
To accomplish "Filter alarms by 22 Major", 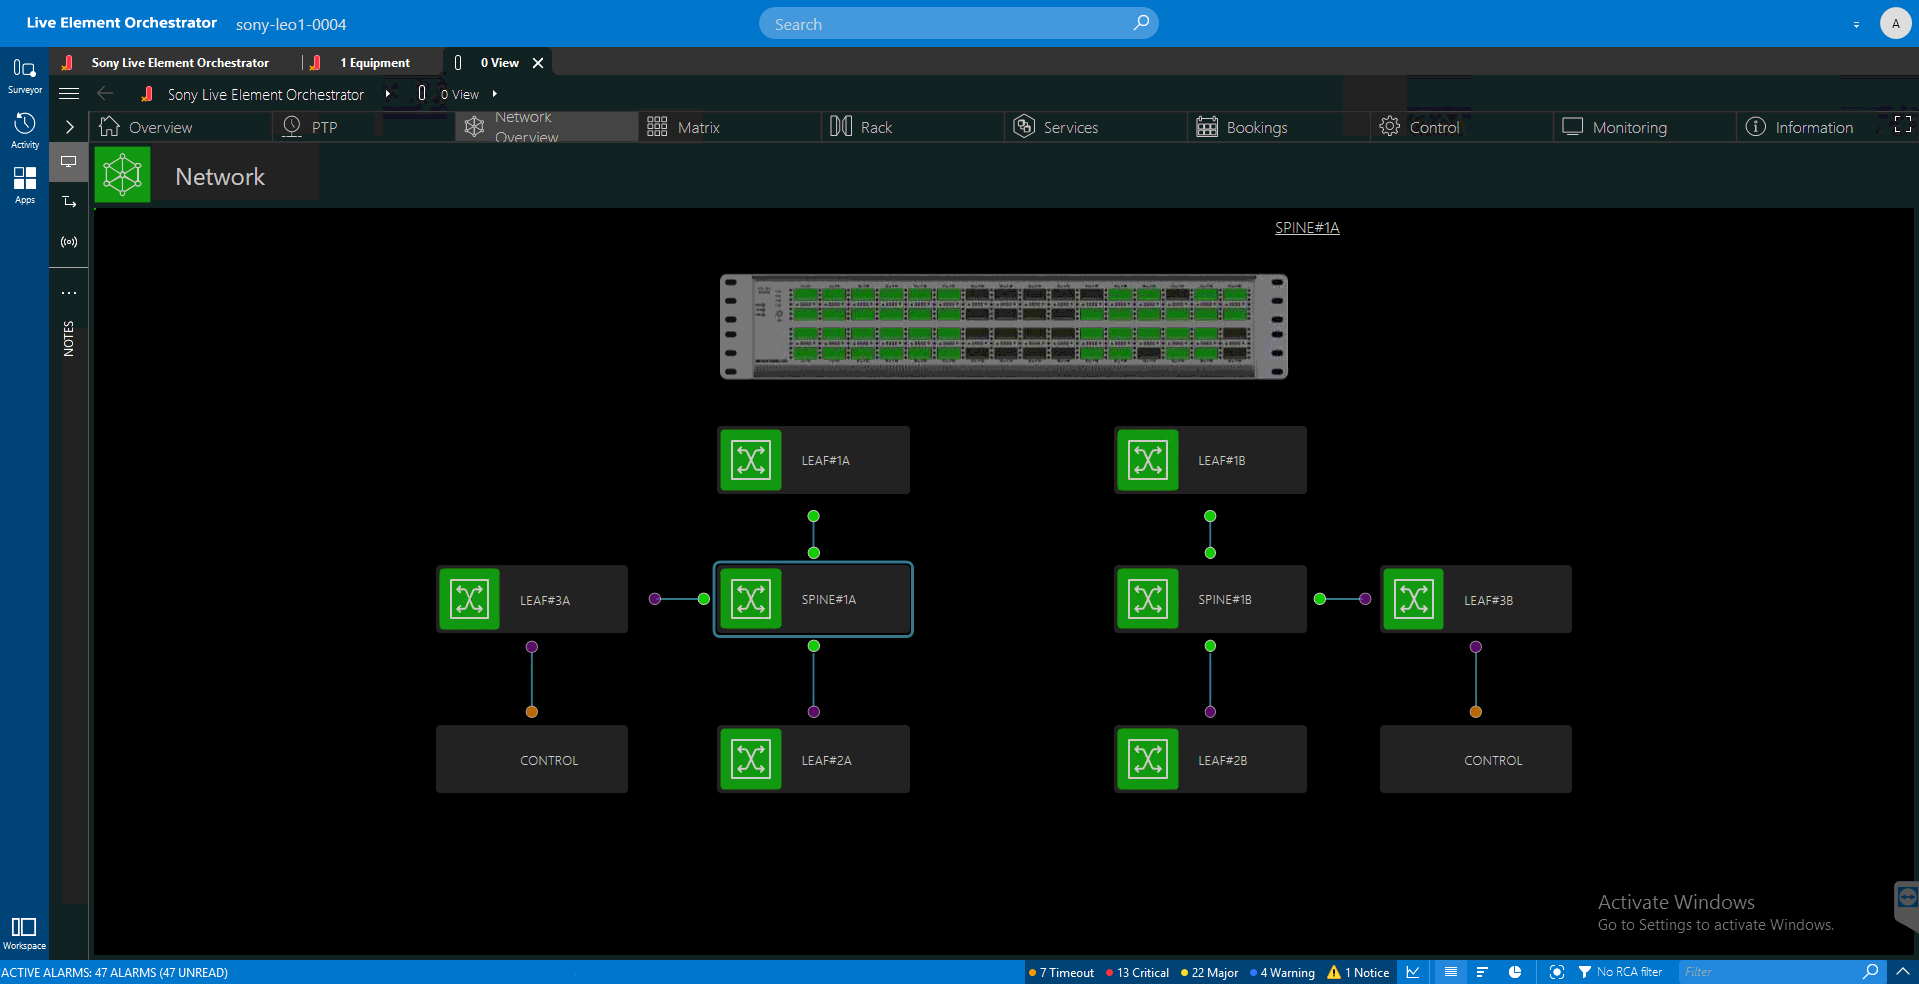I will coord(1209,972).
